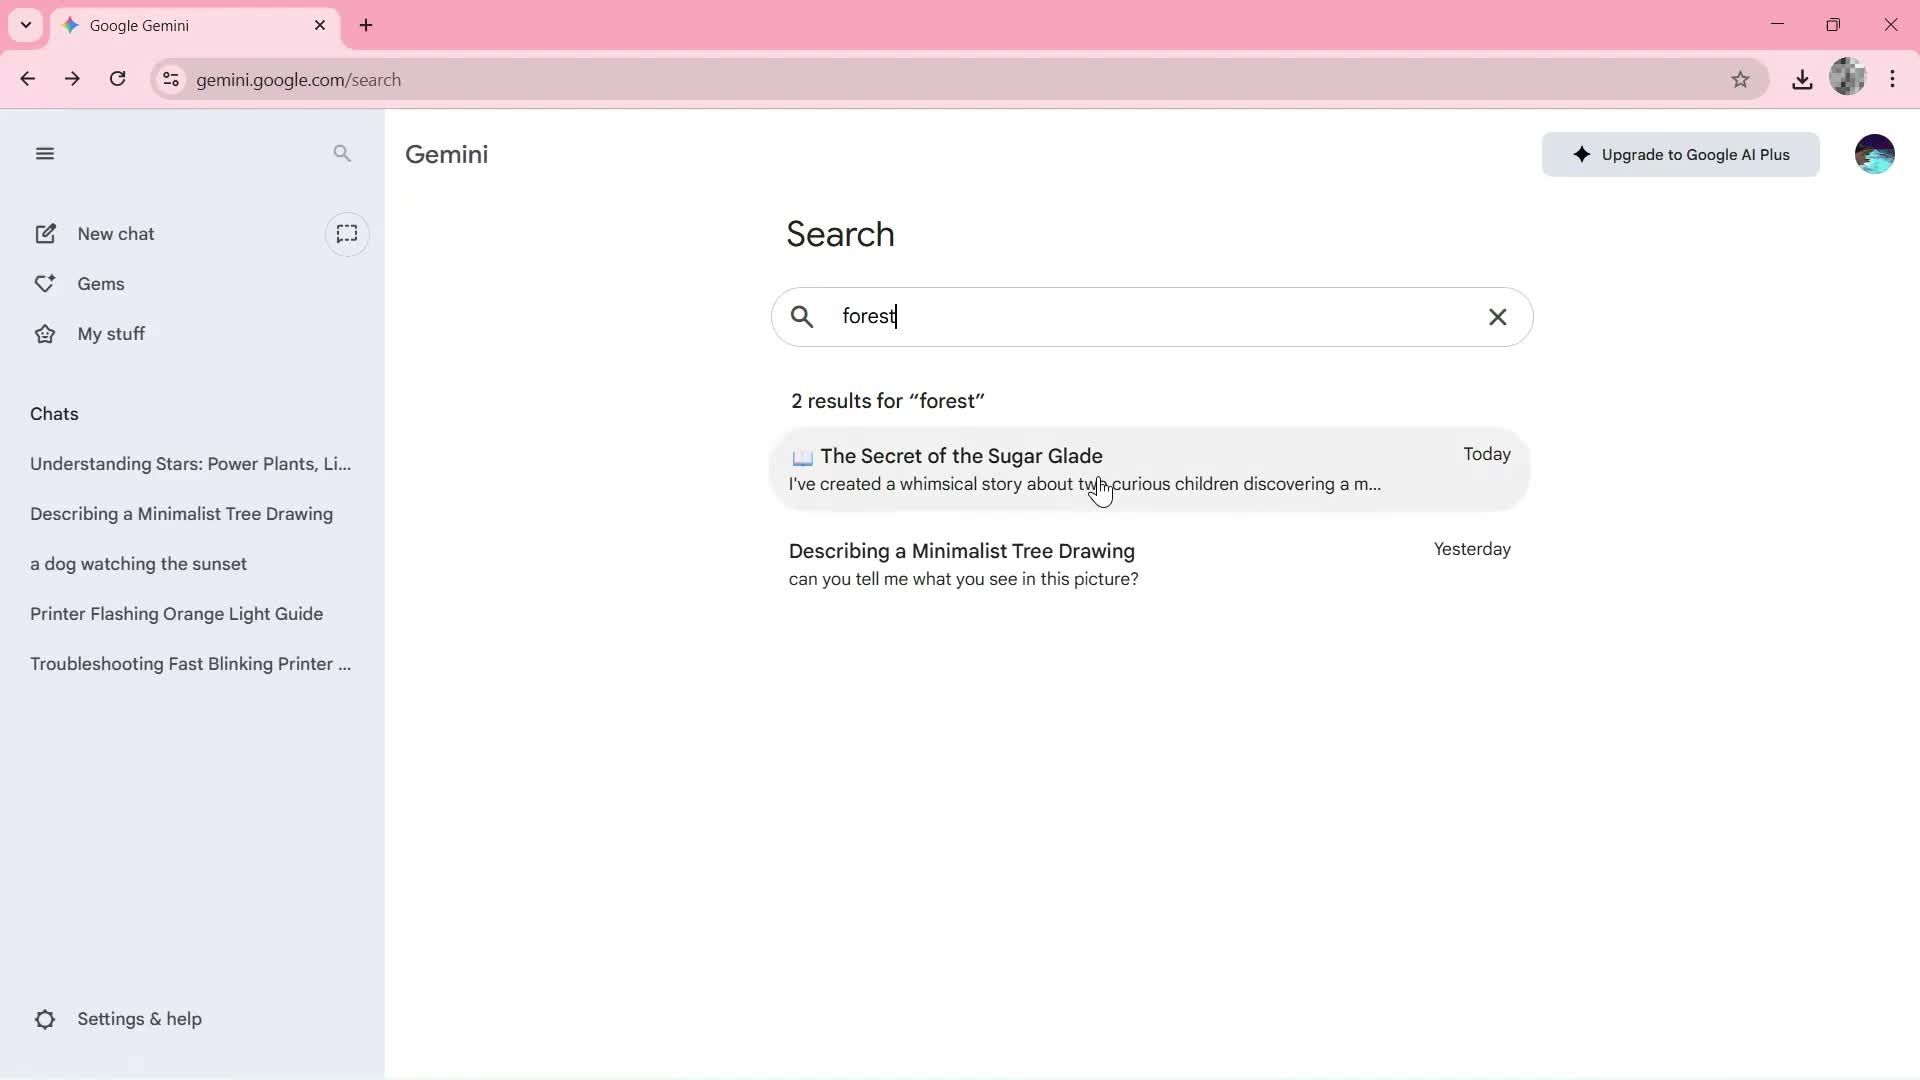Clear the search query with the X icon
The image size is (1920, 1080).
[x=1497, y=316]
